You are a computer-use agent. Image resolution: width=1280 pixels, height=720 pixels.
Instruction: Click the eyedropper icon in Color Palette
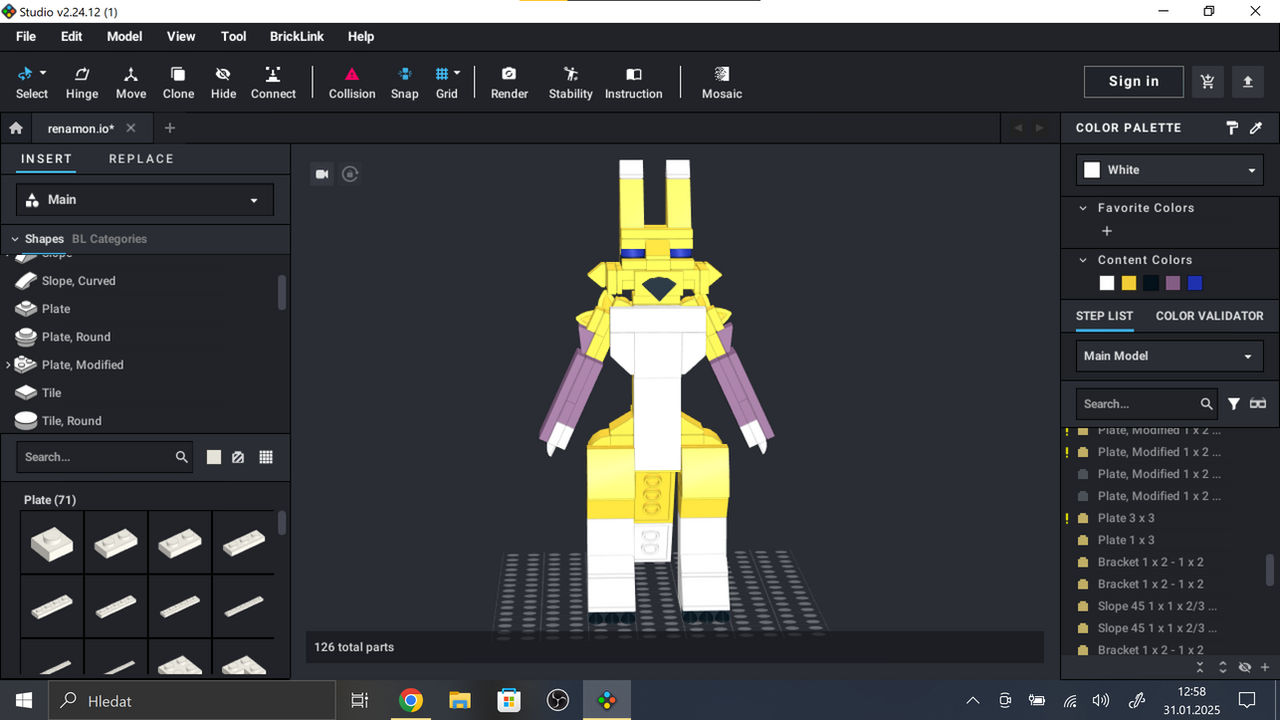tap(1256, 128)
